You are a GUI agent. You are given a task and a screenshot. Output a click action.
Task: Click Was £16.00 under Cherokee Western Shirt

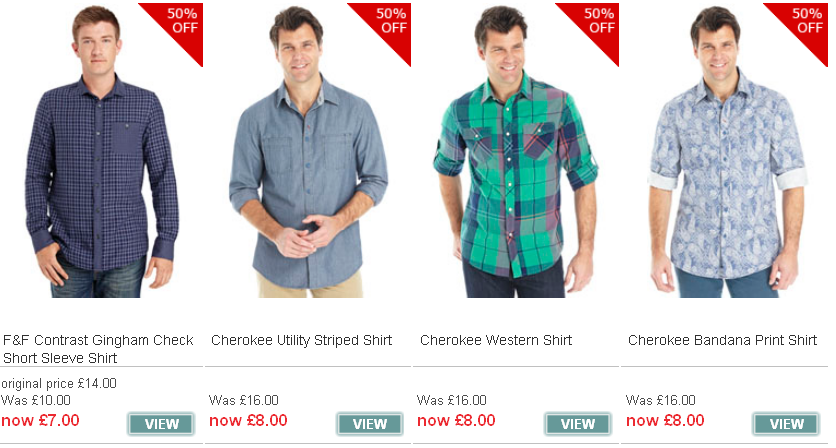point(452,400)
